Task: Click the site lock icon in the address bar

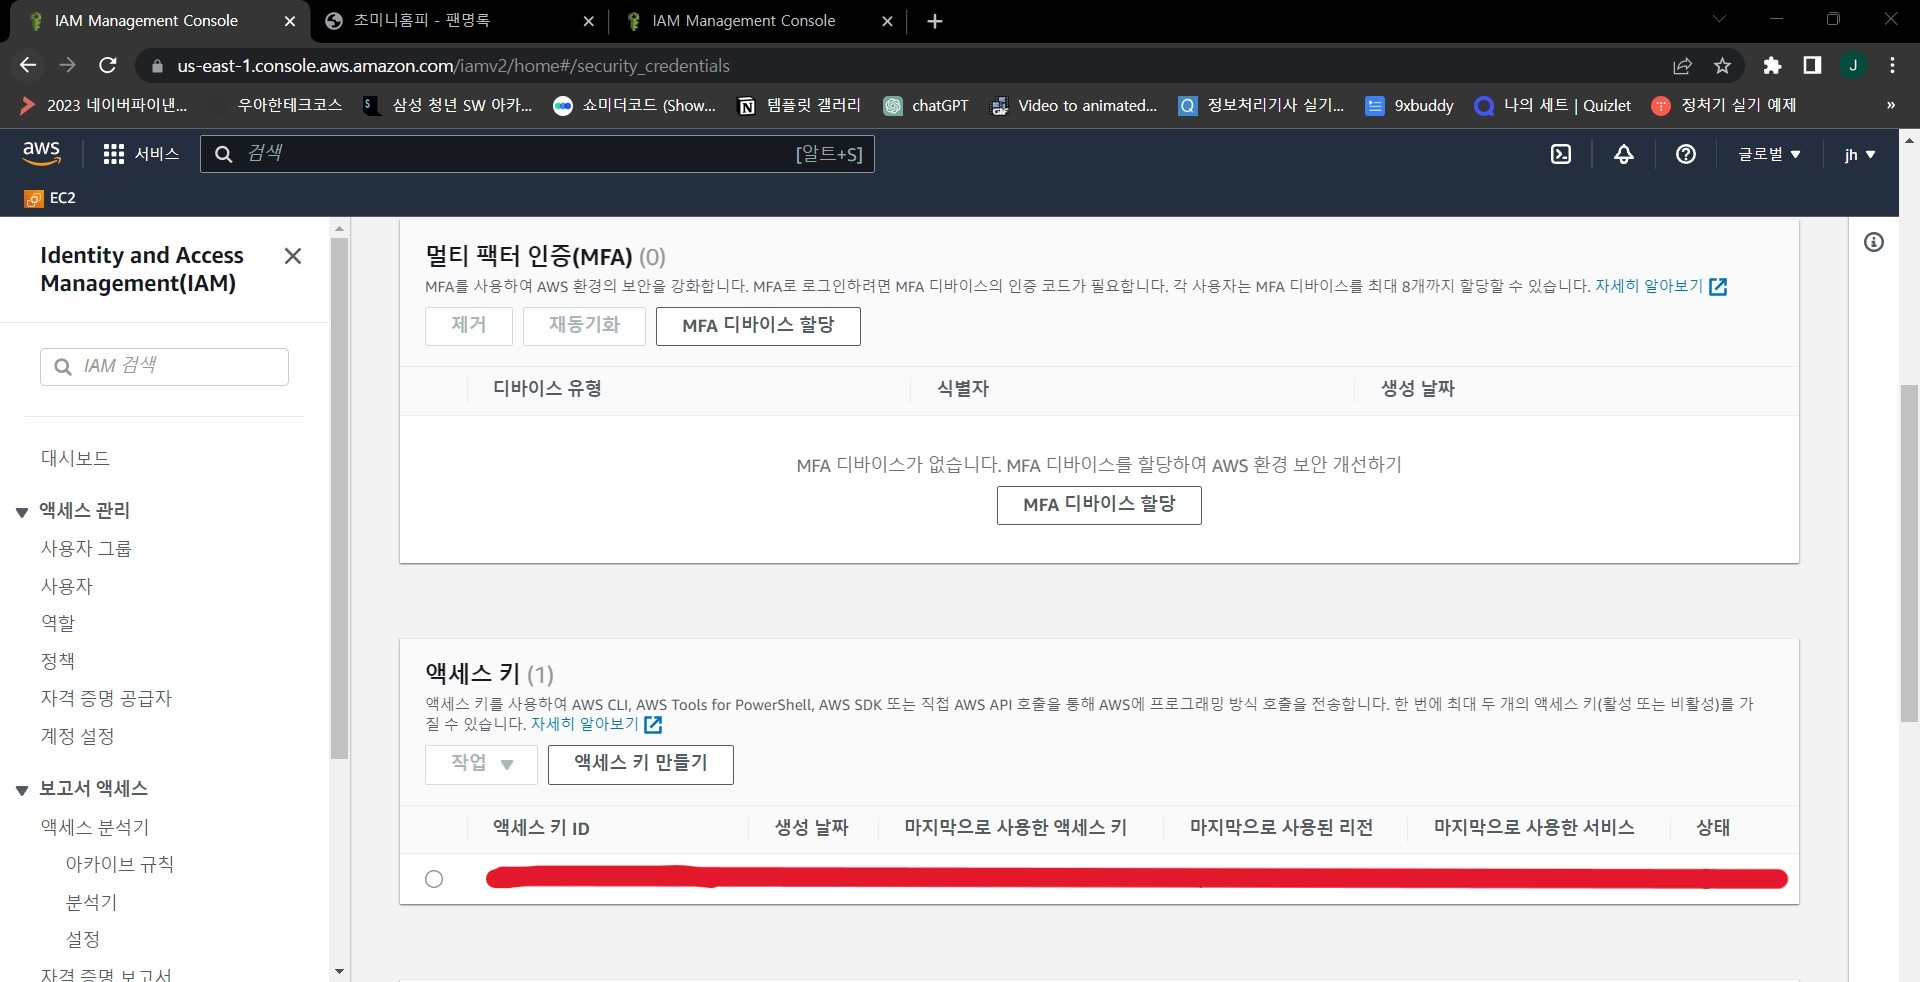Action: [x=156, y=66]
